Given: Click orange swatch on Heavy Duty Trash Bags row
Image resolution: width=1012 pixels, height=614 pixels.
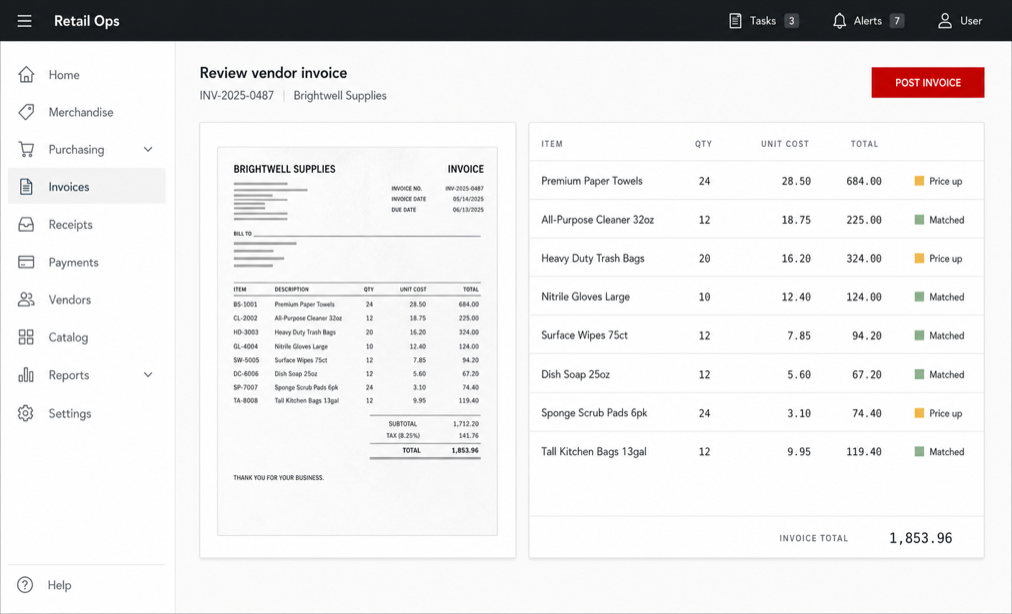Looking at the screenshot, I should [x=919, y=258].
